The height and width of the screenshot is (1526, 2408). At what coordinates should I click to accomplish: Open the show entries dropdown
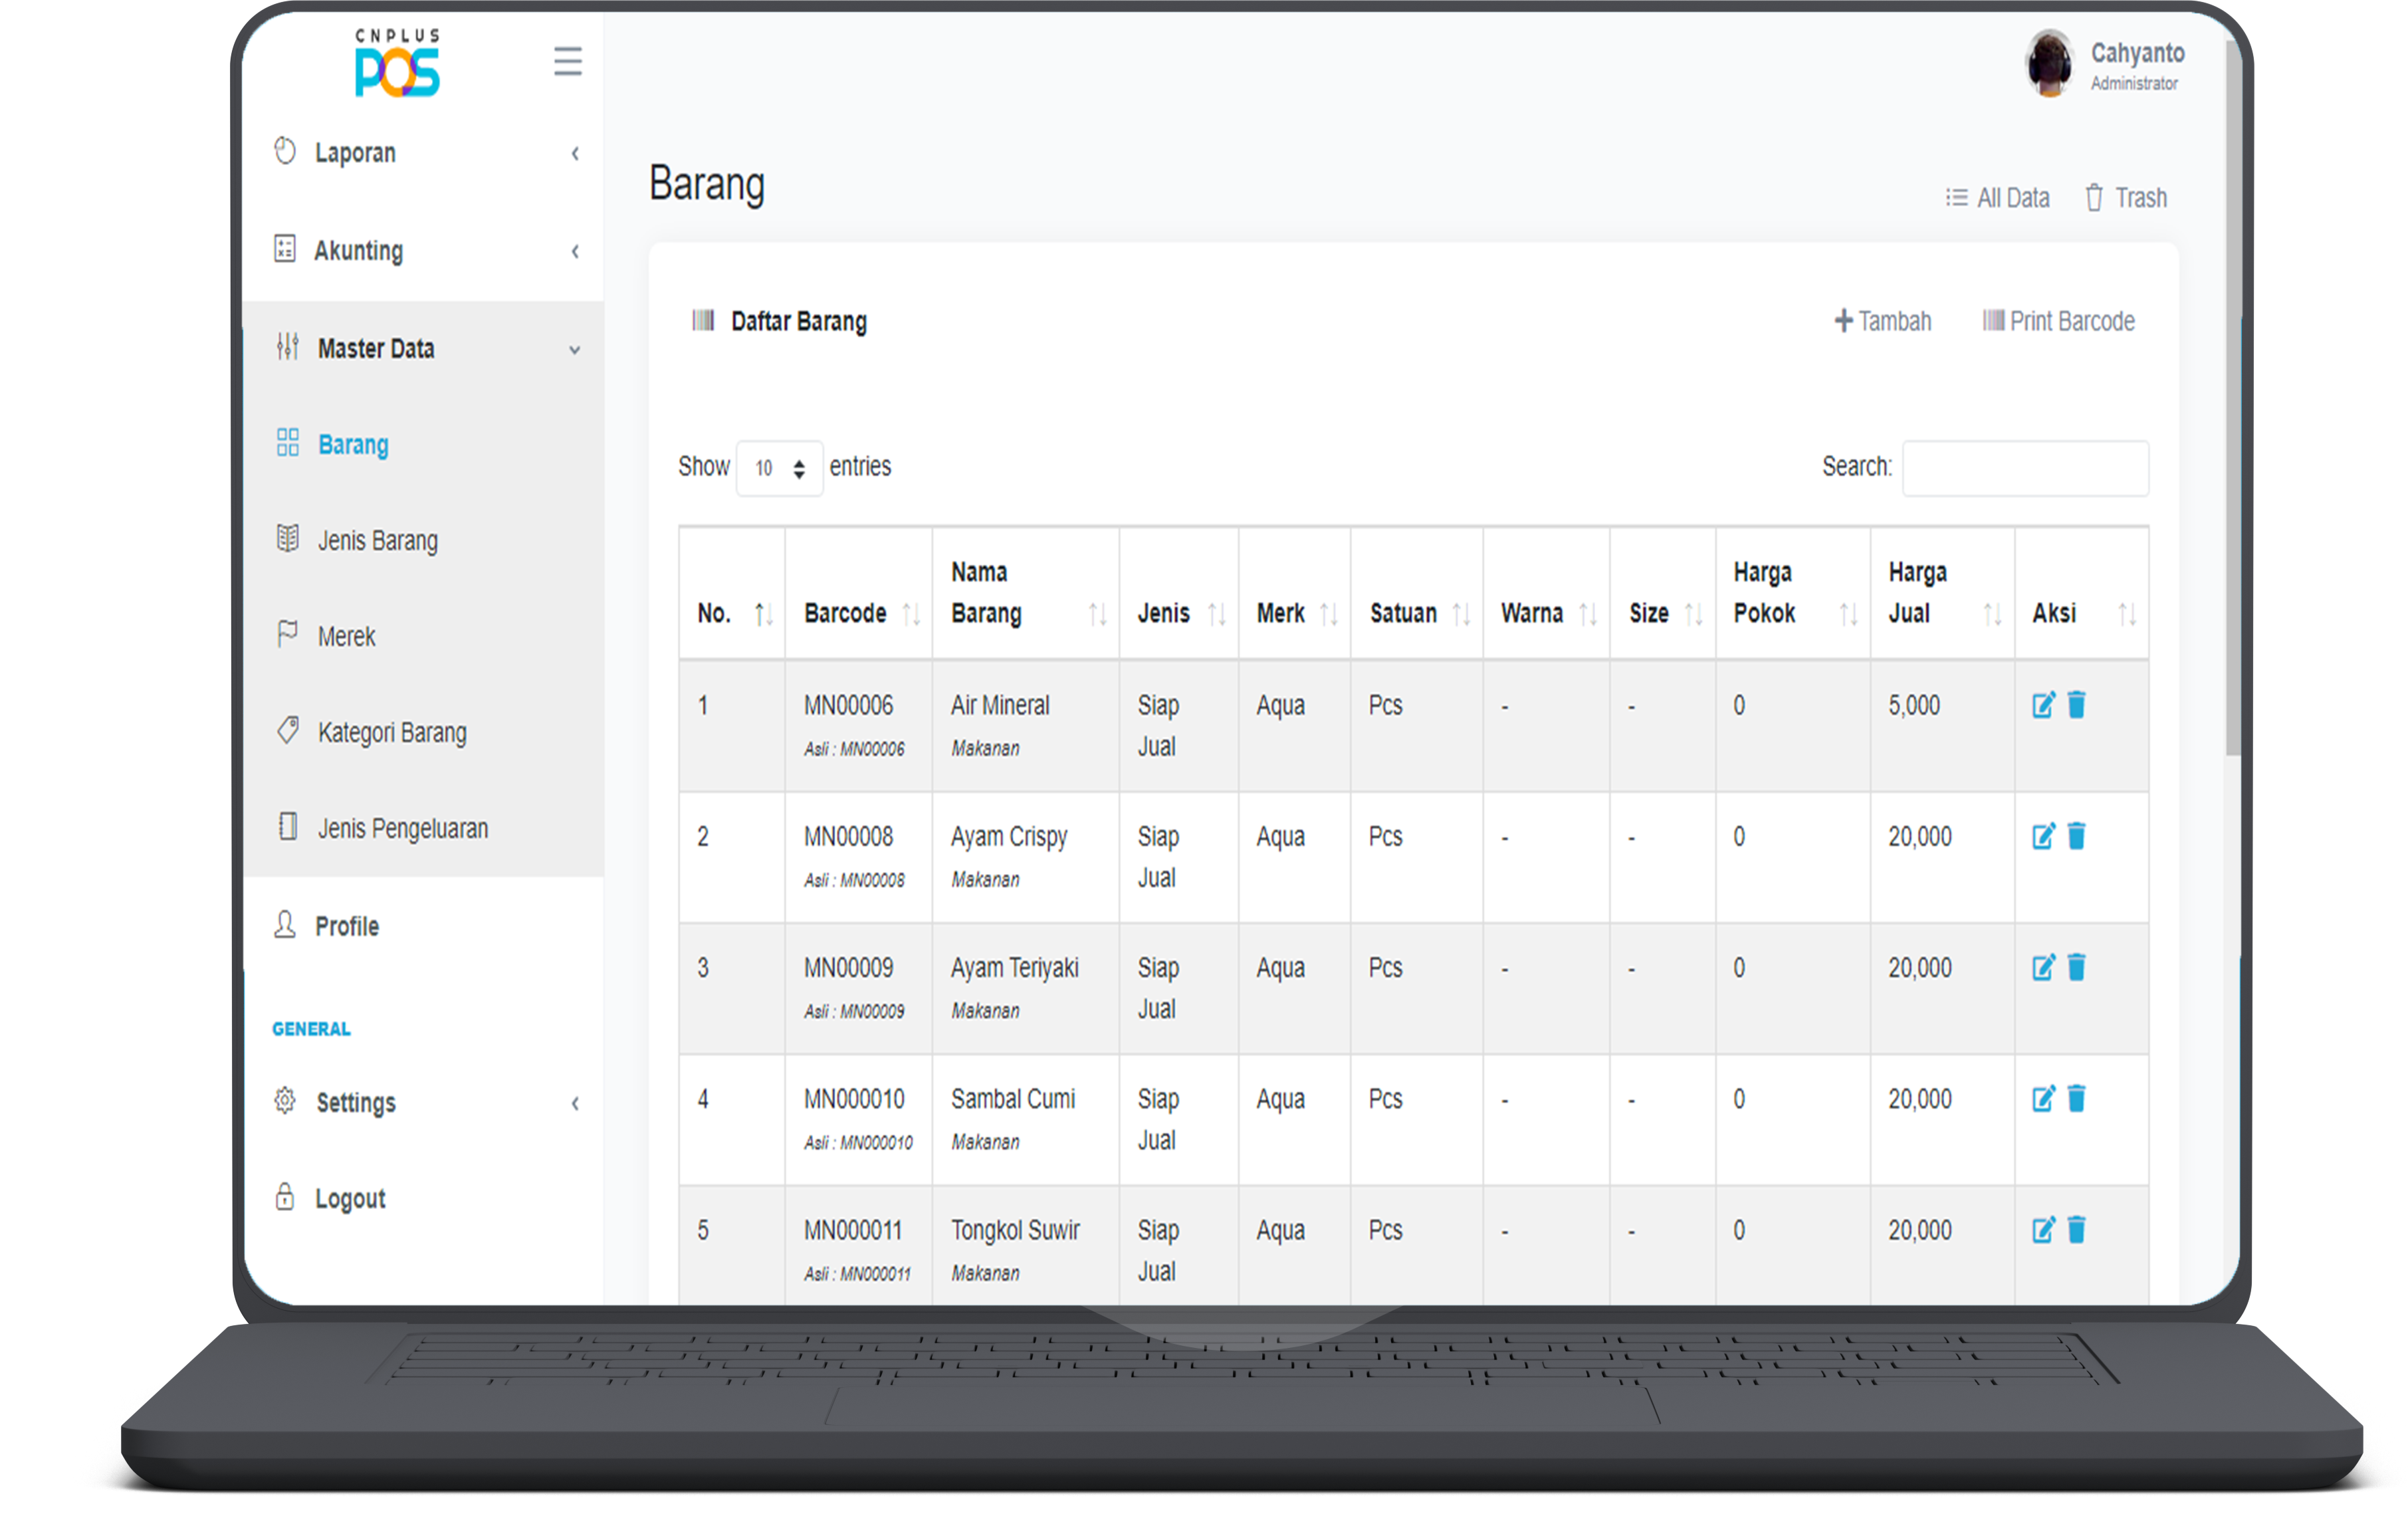coord(779,468)
